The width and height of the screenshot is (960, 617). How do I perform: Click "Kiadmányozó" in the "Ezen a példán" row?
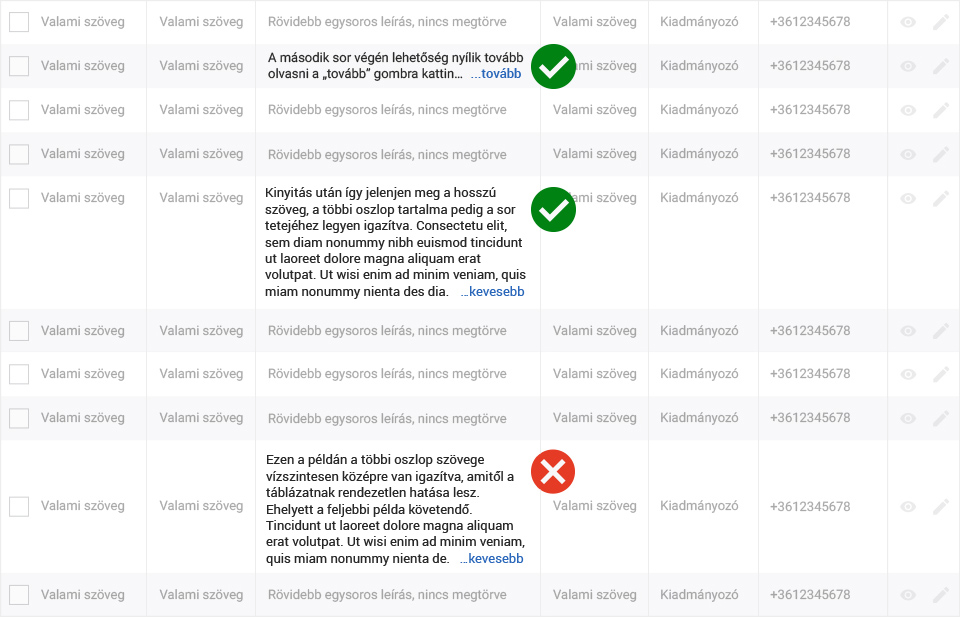coord(699,506)
